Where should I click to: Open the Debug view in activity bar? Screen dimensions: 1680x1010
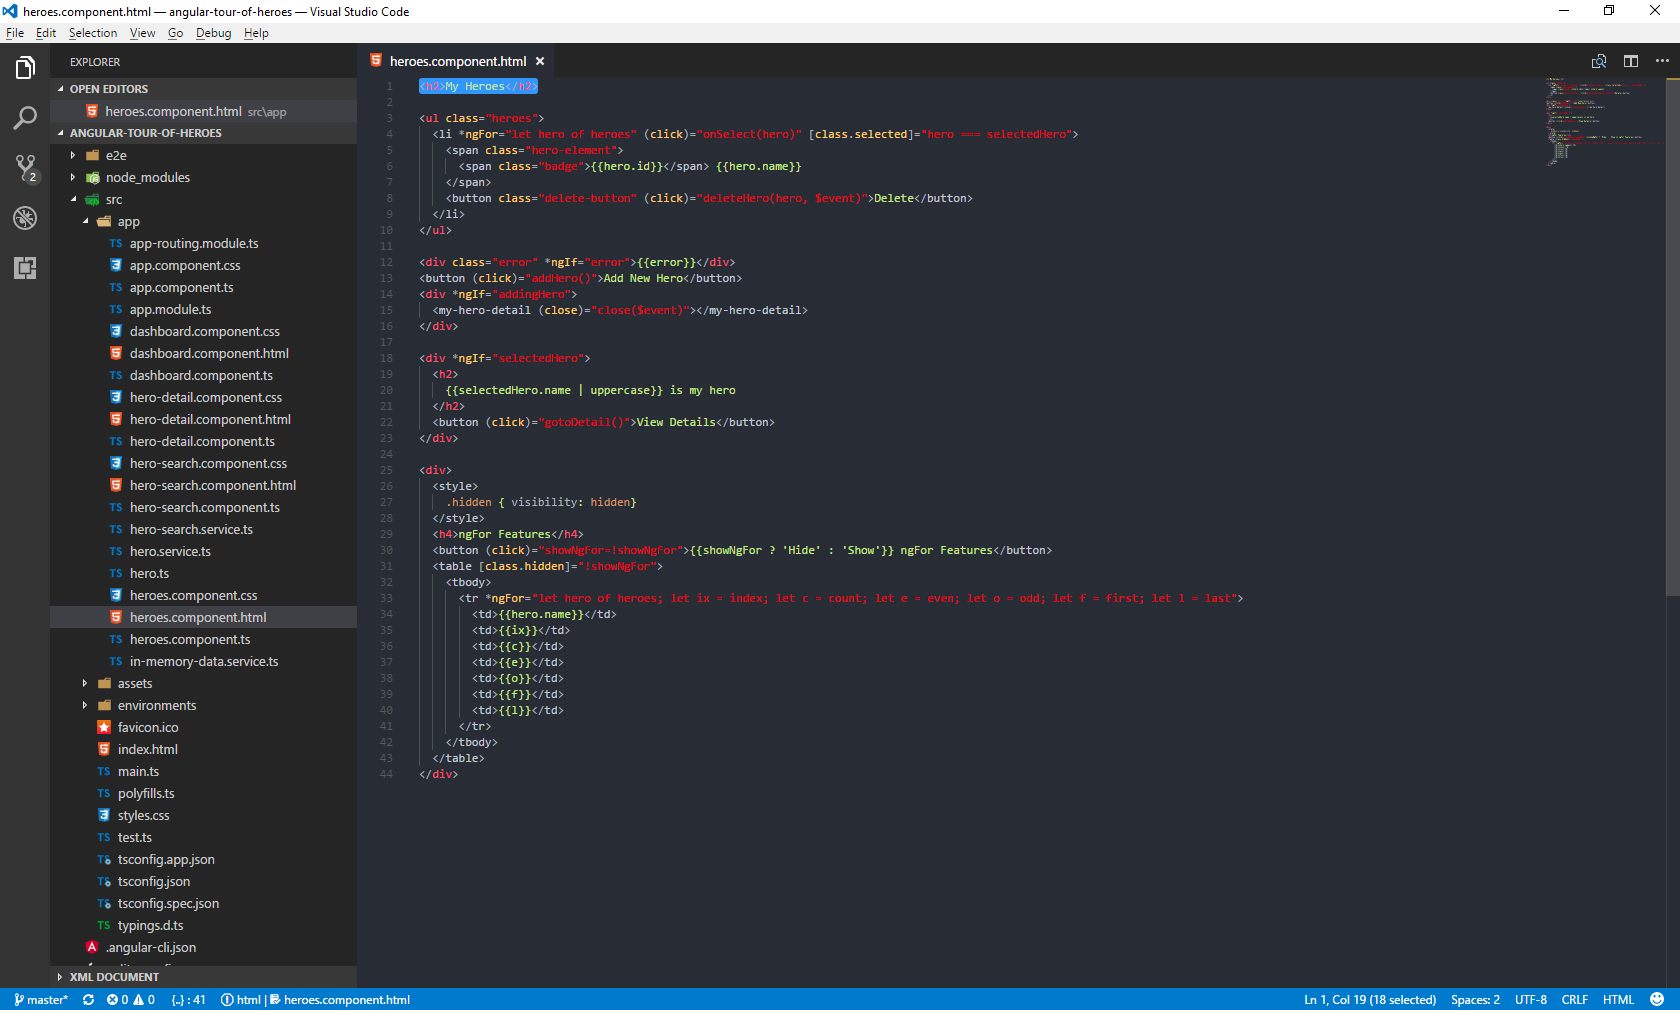(x=25, y=218)
